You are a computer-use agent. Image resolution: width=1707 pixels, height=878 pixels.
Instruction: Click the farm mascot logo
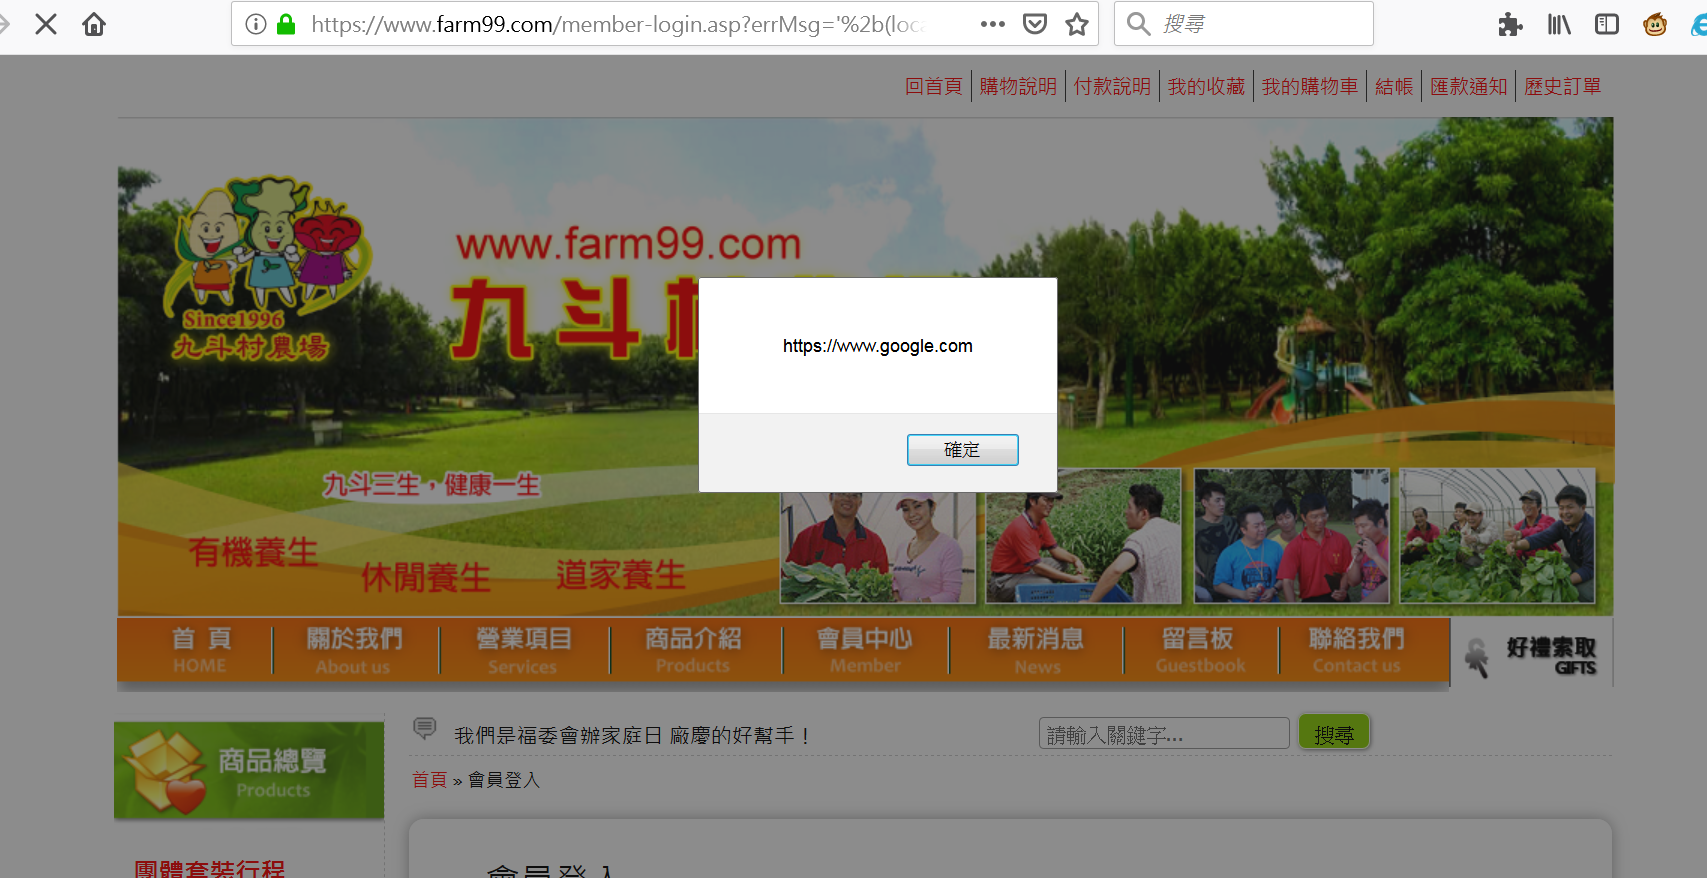(266, 268)
